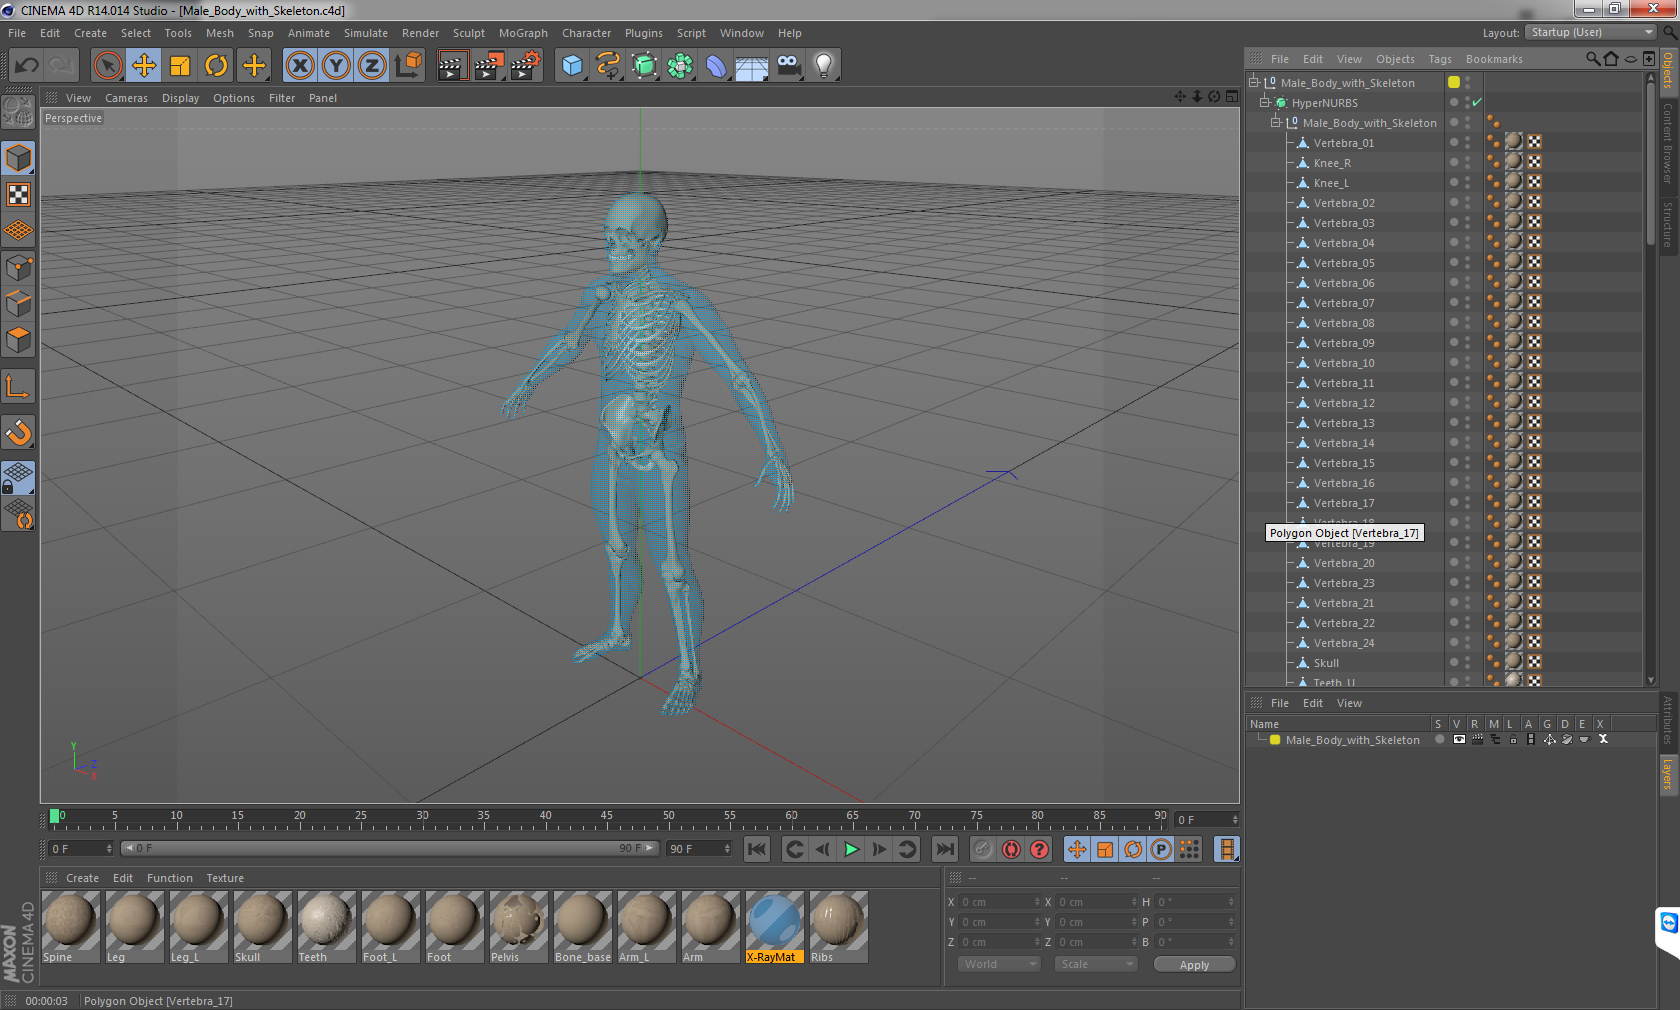Activate the Rotate tool
This screenshot has height=1010, width=1680.
pos(216,66)
